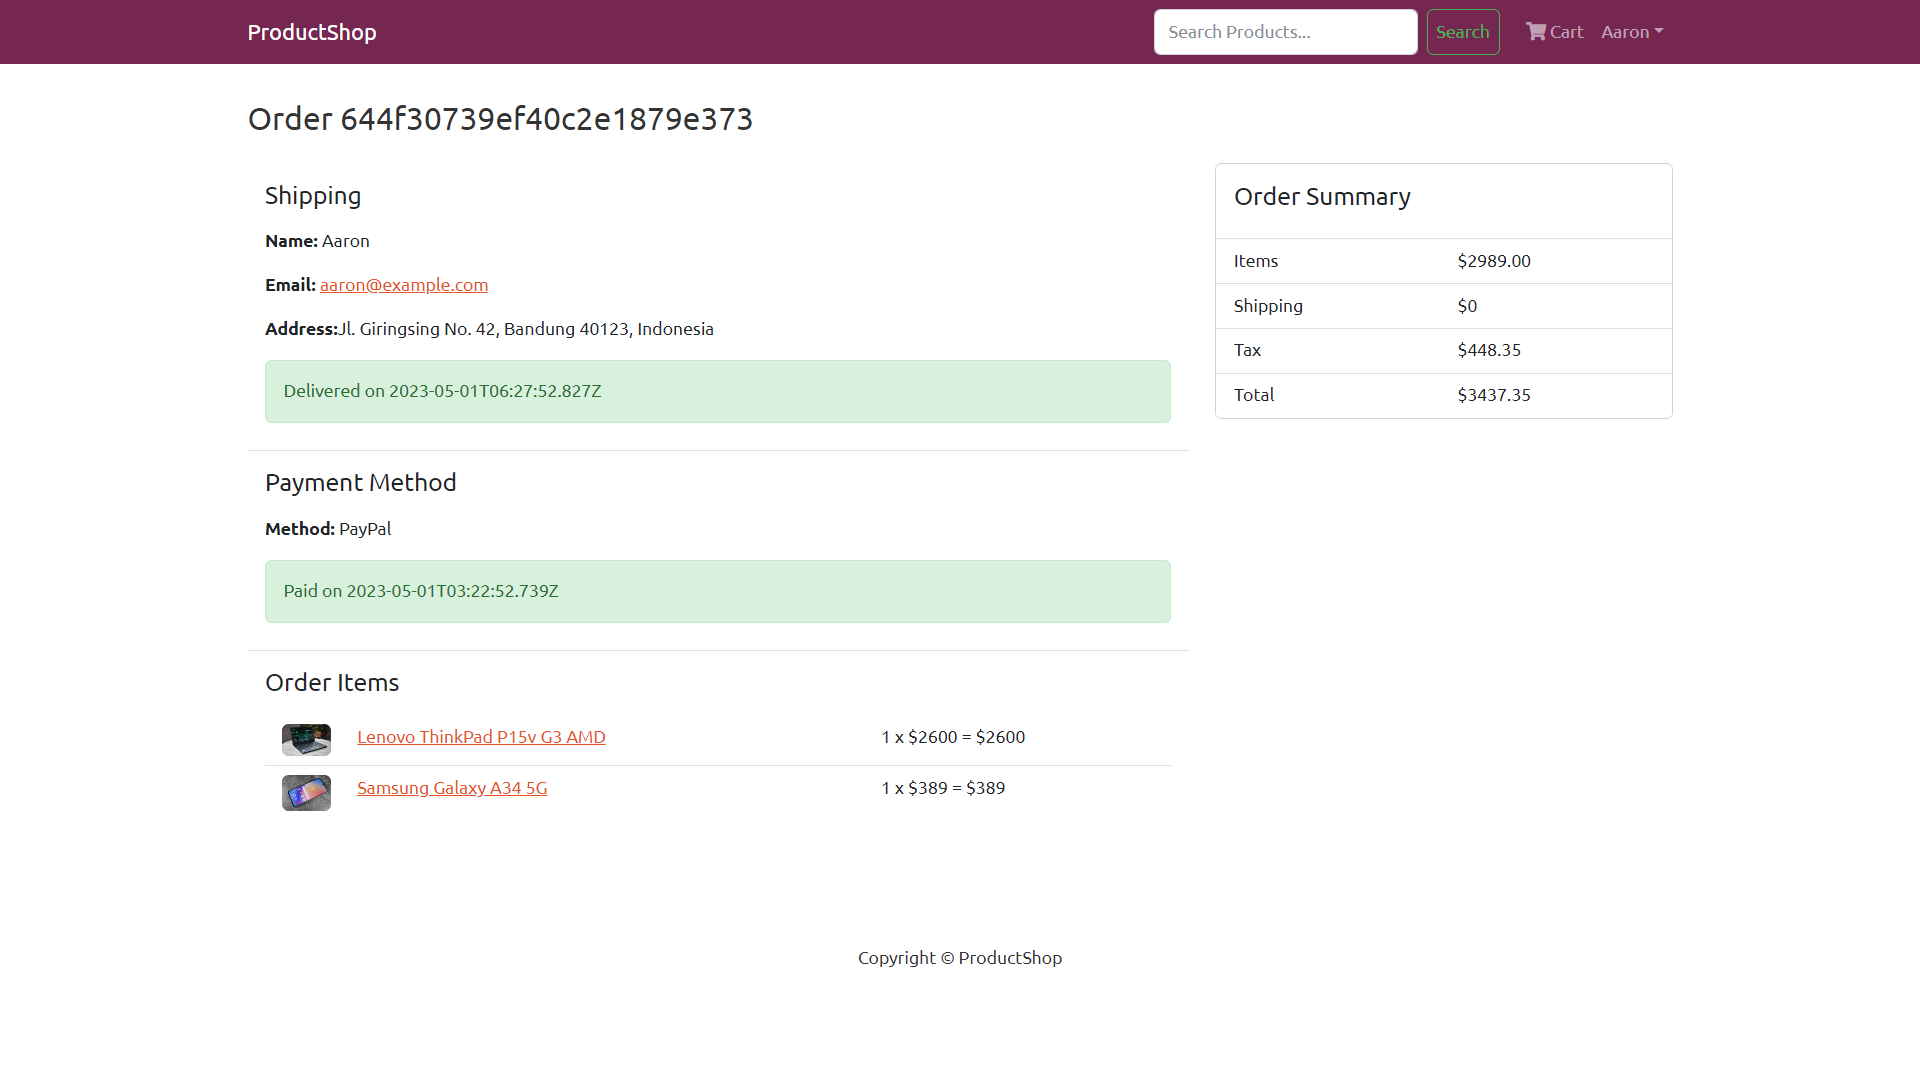Select the order ID heading text
This screenshot has height=1080, width=1920.
pos(500,119)
